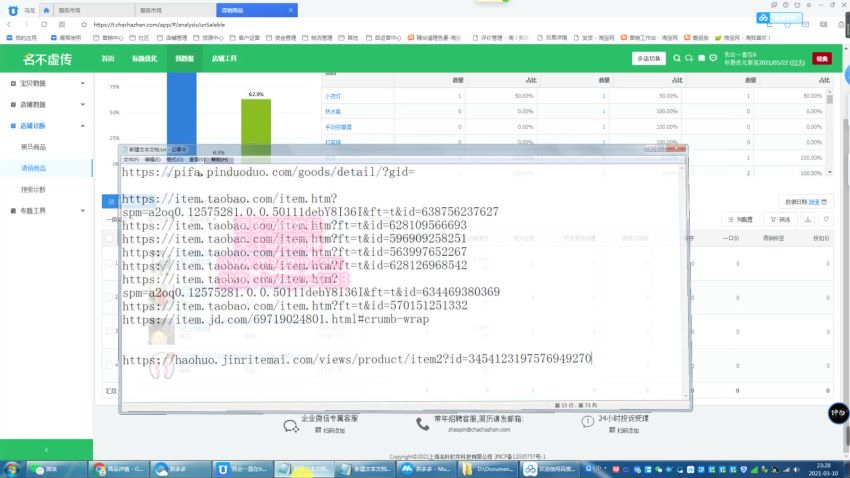Click the blue cloud floating badge top right

point(779,18)
